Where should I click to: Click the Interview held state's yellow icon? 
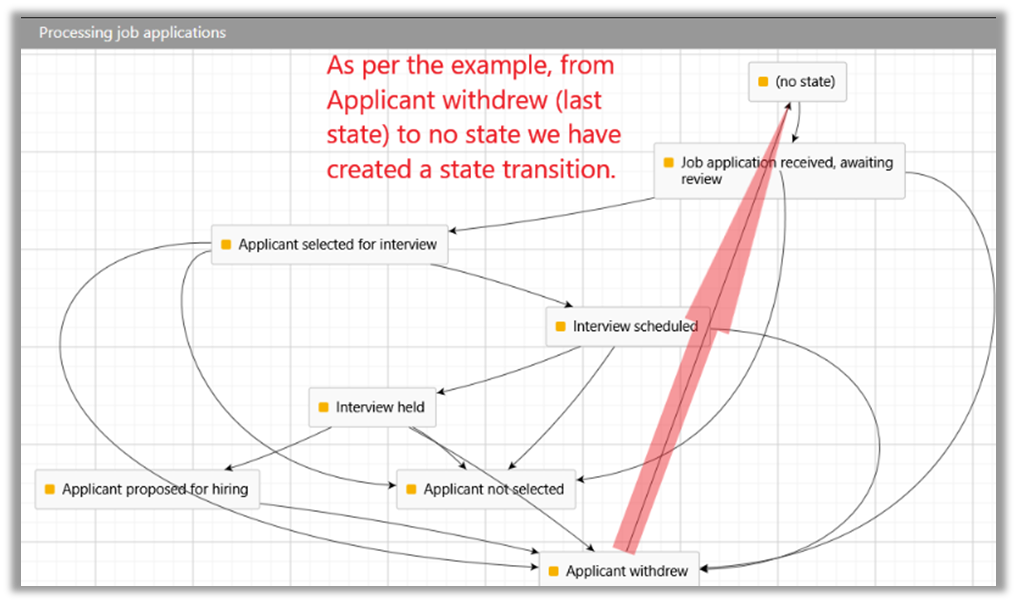[x=323, y=407]
